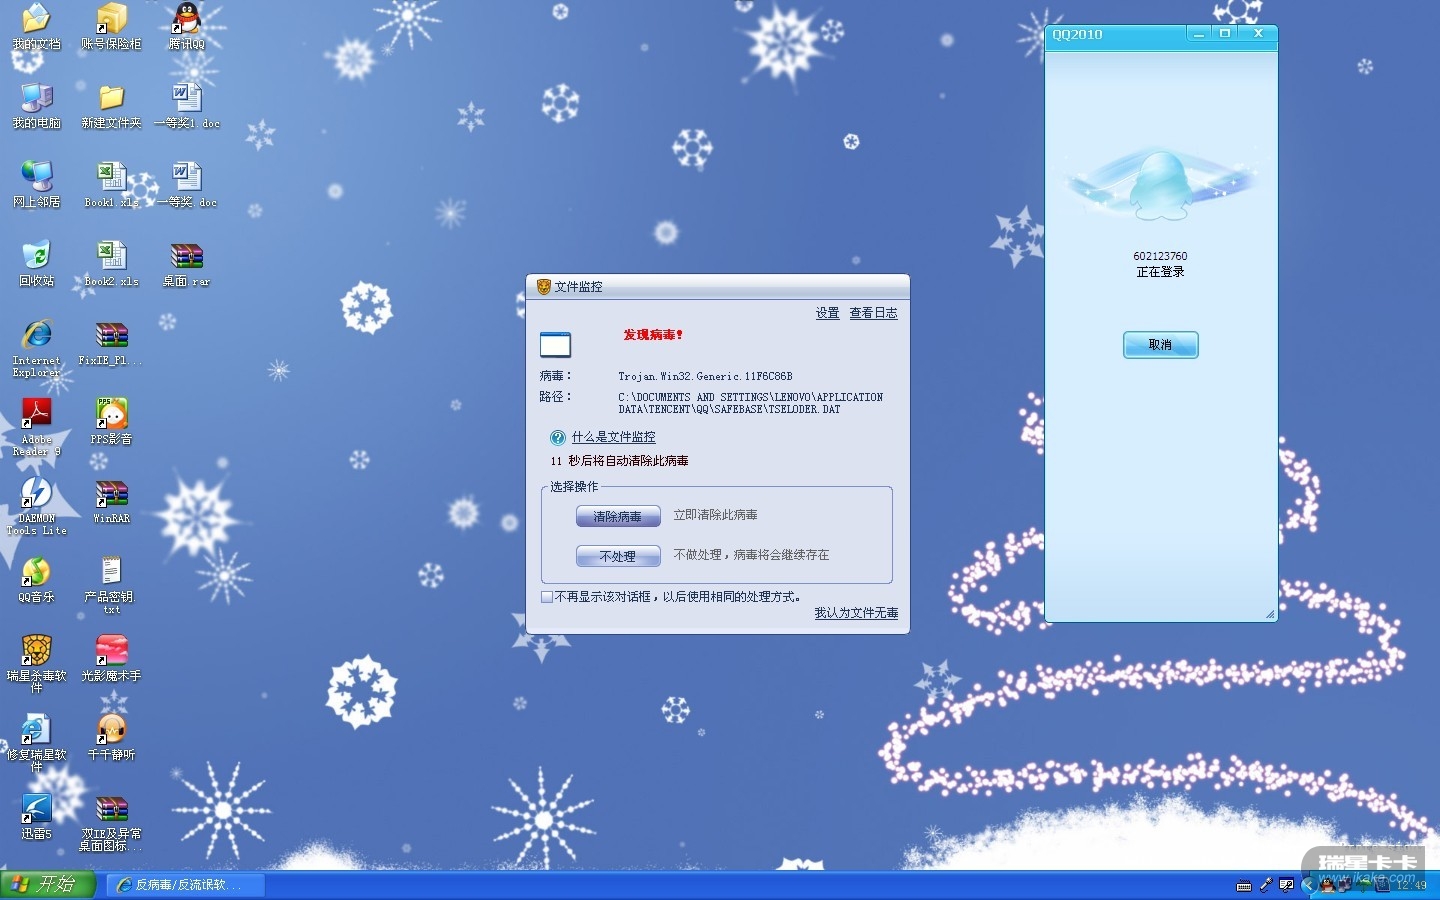1440x900 pixels.
Task: Click the QQ number 602123760
Action: click(1160, 256)
